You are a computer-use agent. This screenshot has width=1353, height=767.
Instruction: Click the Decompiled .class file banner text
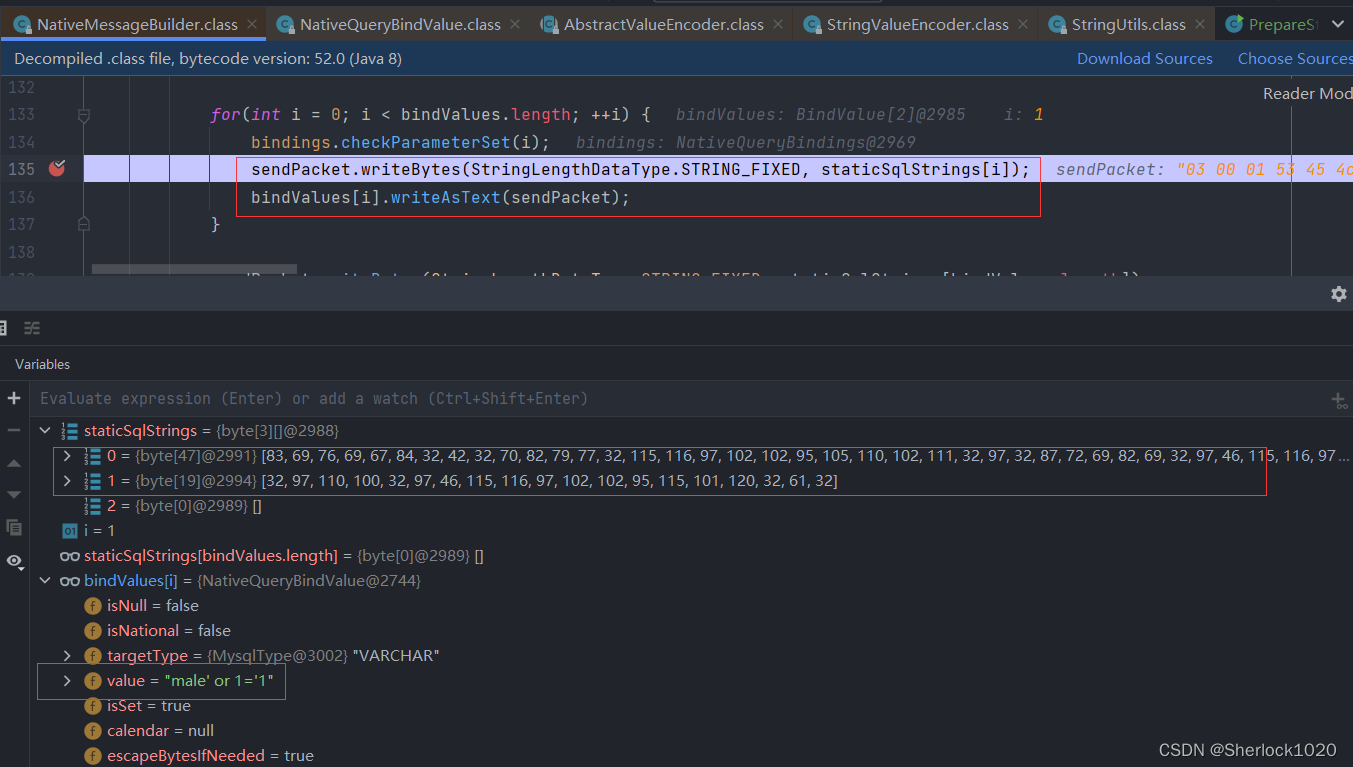click(x=208, y=59)
